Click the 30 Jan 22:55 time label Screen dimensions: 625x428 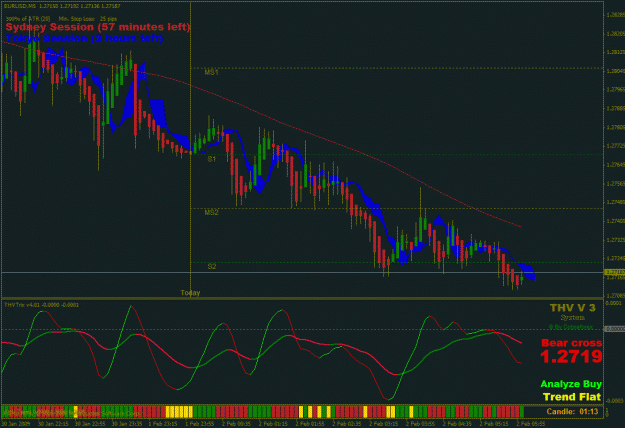[x=90, y=424]
